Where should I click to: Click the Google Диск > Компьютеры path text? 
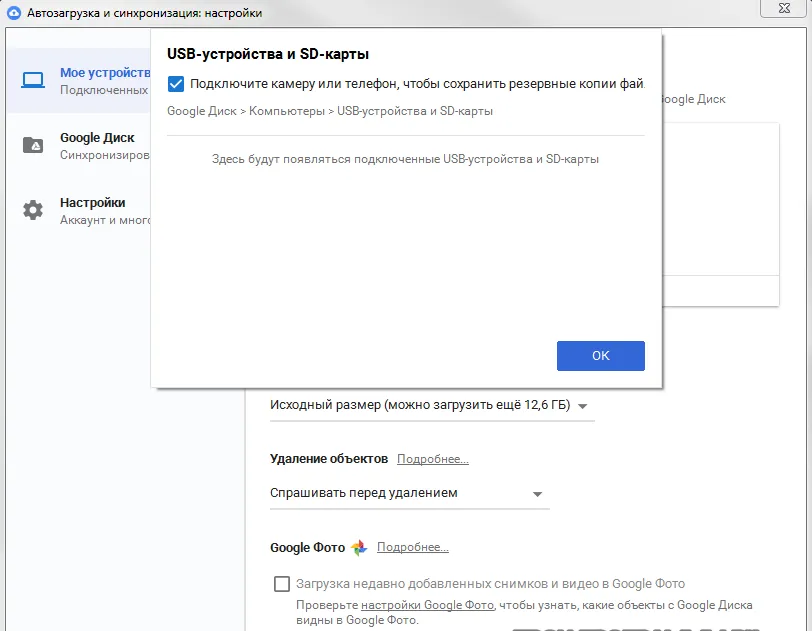[x=330, y=111]
